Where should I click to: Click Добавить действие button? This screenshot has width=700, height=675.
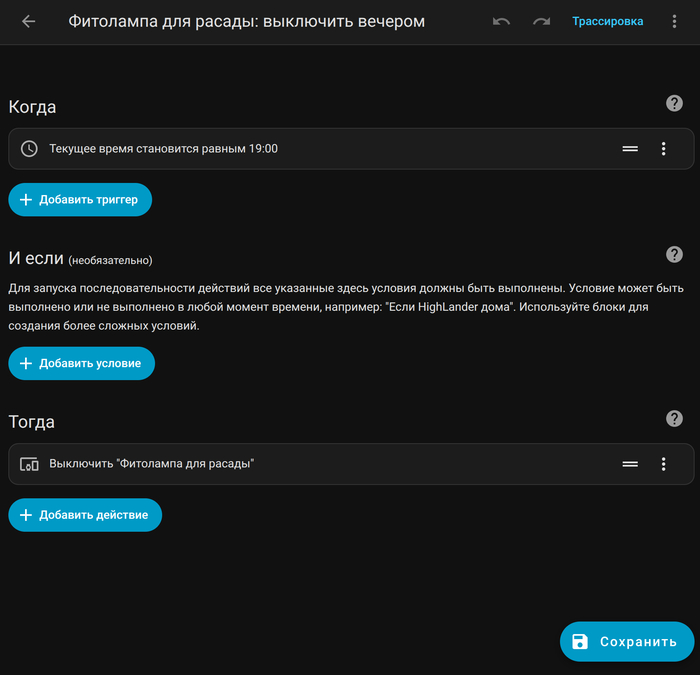coord(85,515)
